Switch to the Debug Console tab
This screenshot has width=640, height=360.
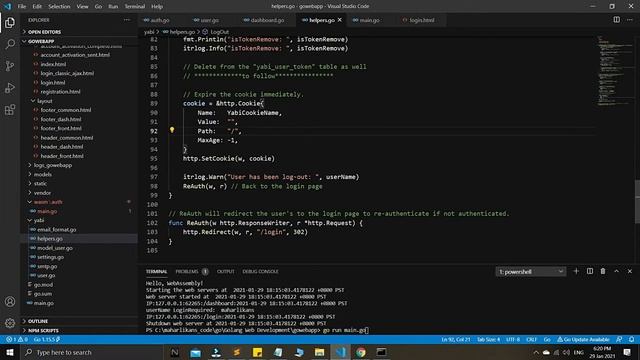pos(260,271)
